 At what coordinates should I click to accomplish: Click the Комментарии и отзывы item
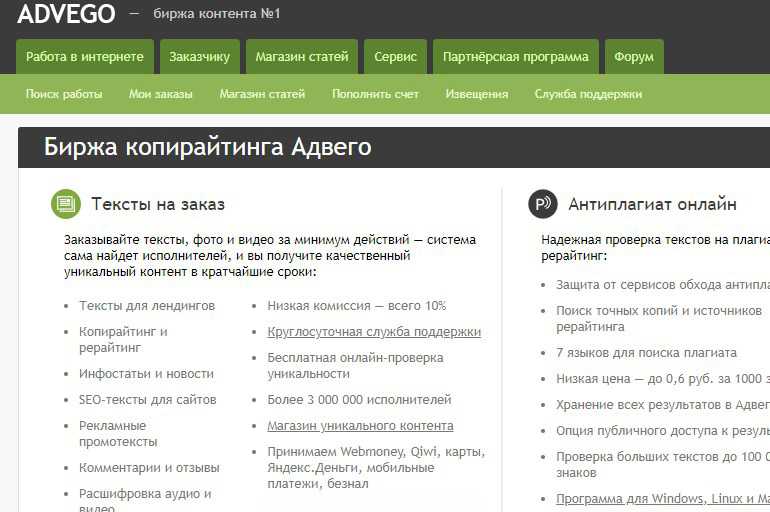(149, 468)
